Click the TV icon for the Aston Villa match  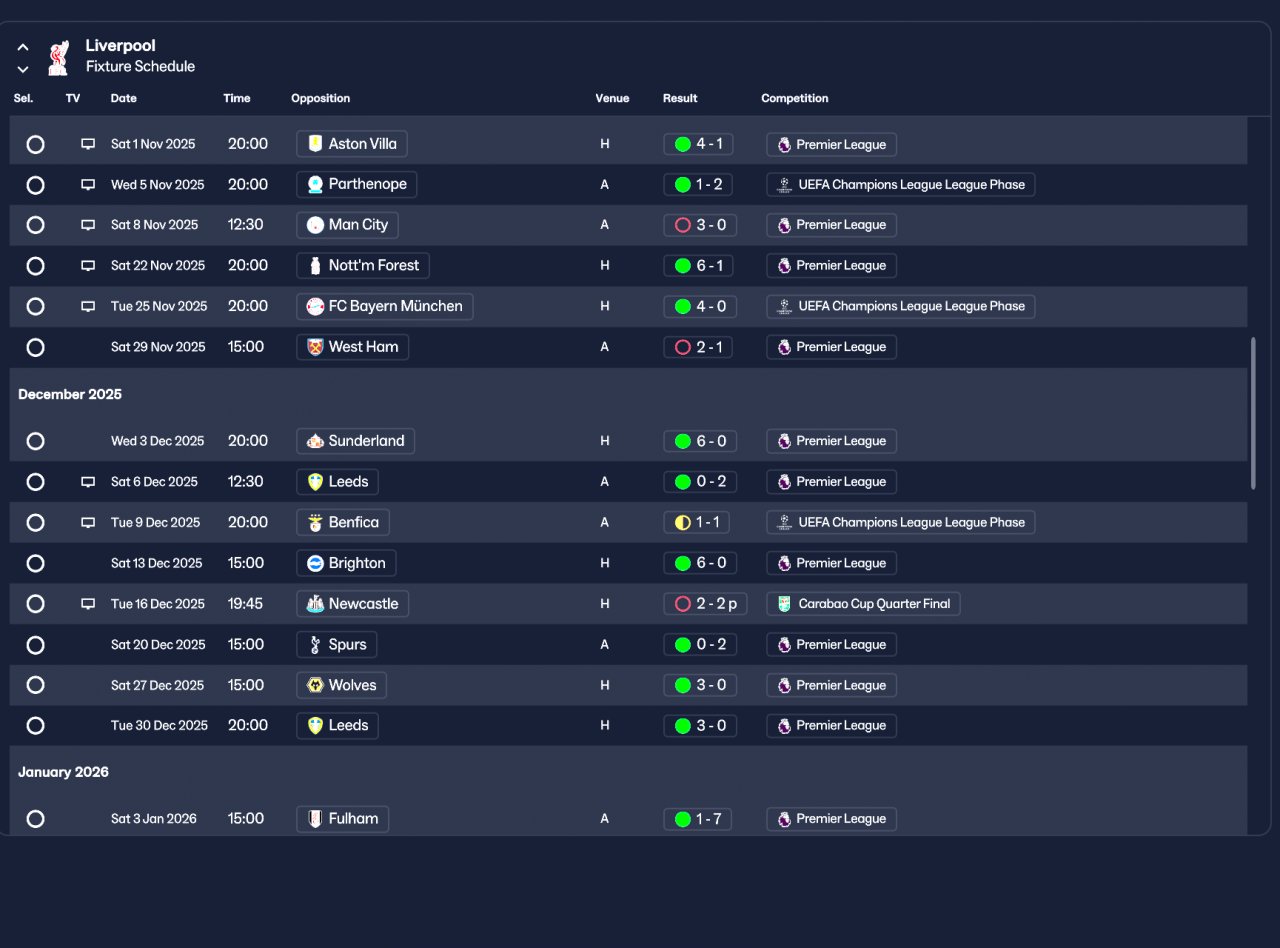[88, 144]
